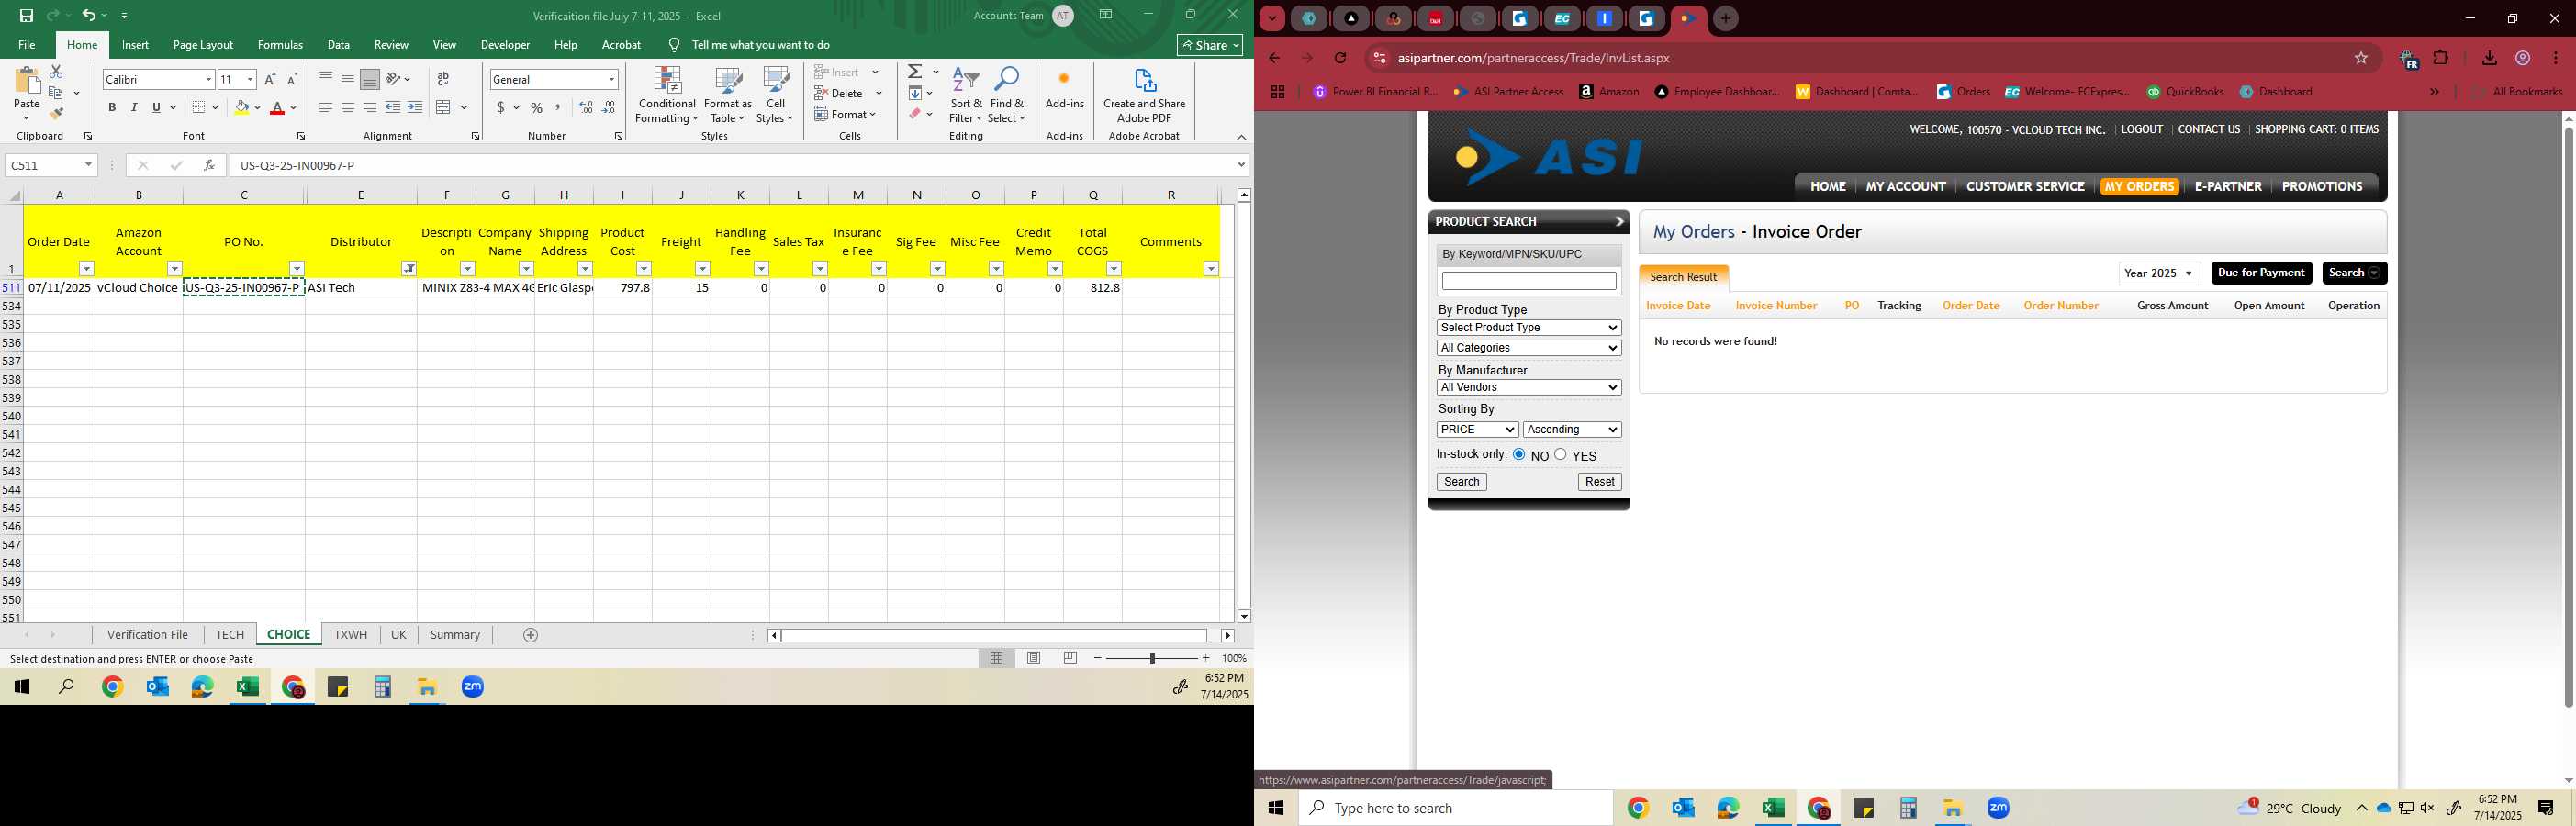This screenshot has width=2576, height=826.
Task: Open the Total COGS filter dropdown
Action: (1114, 269)
